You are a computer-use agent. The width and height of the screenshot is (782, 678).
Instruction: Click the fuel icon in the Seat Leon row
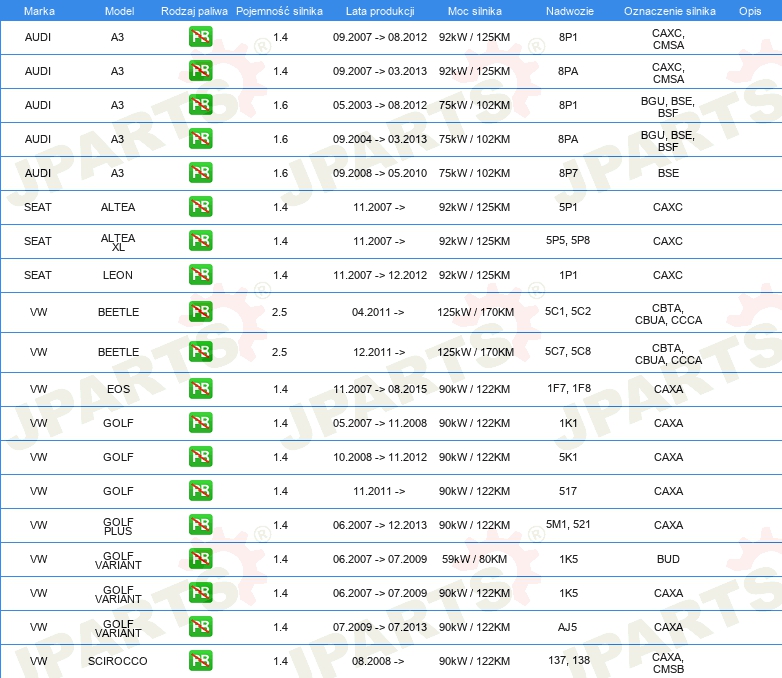point(200,274)
